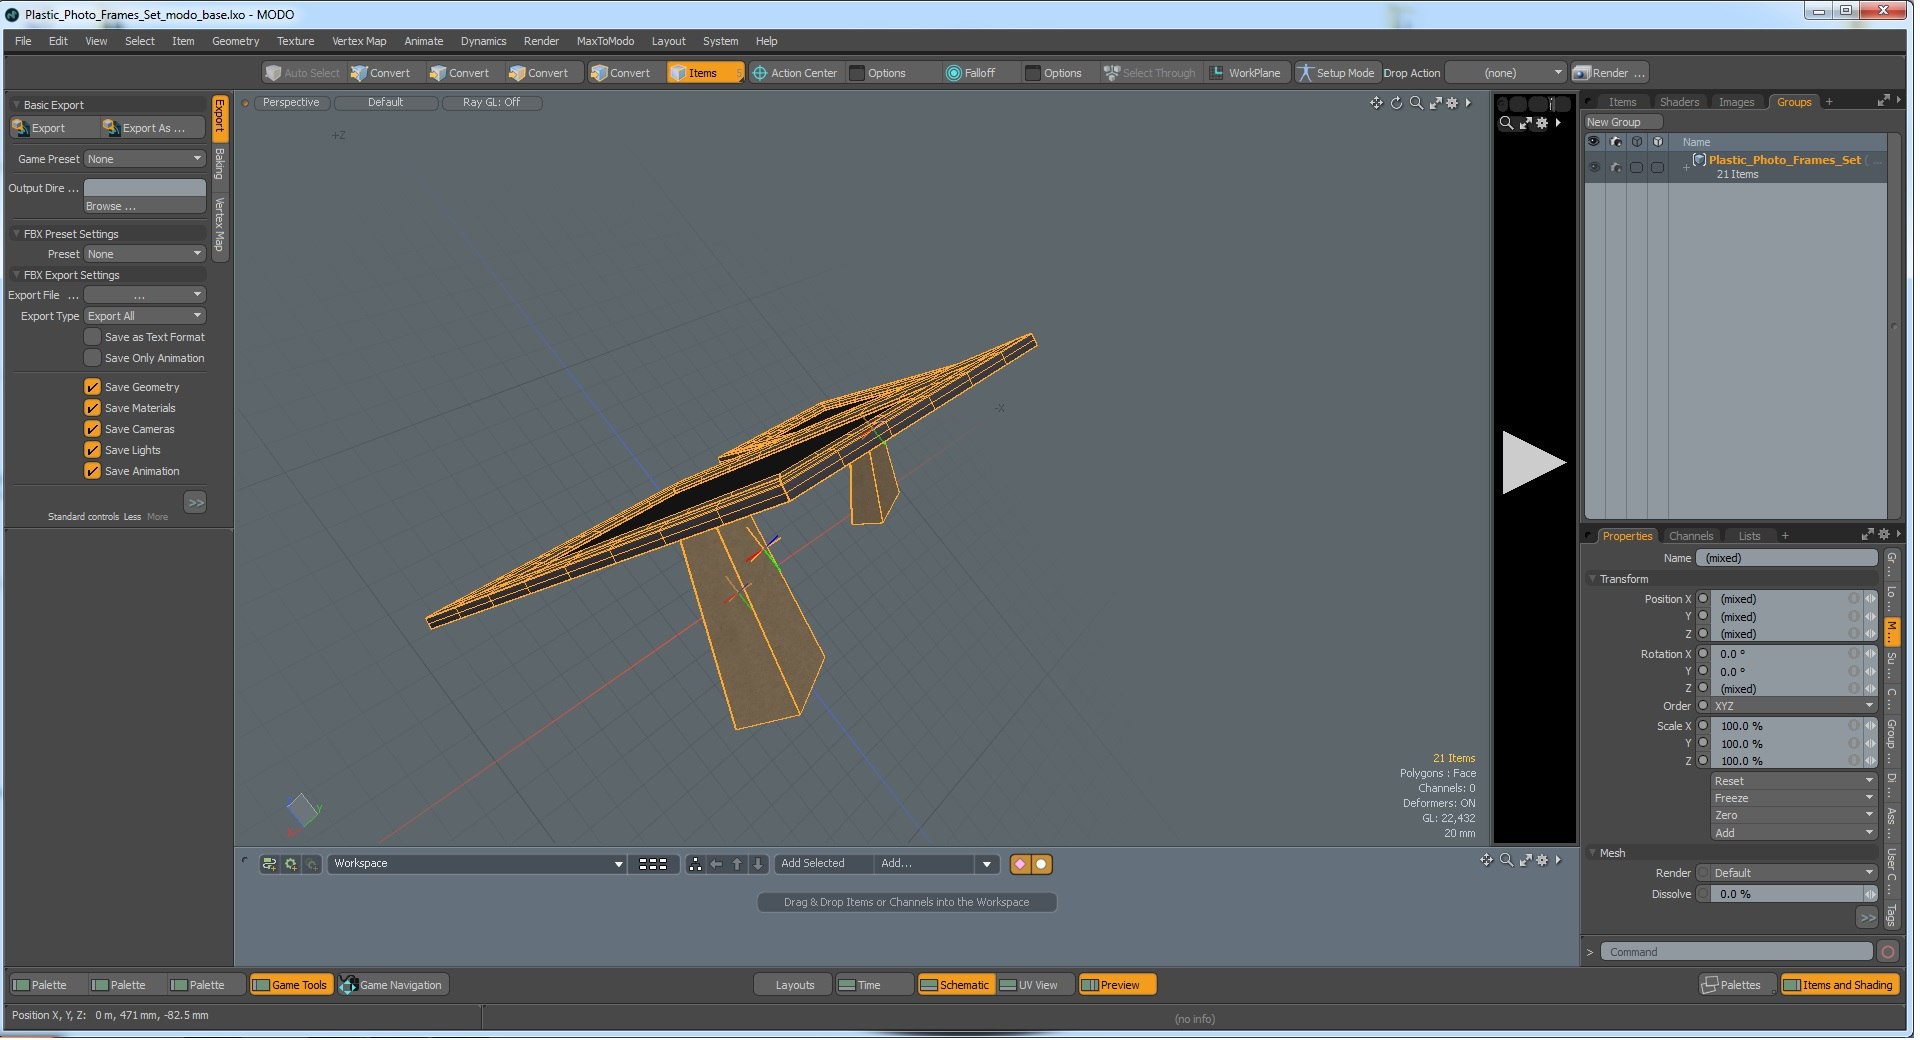Uncheck Save Materials checkbox

point(92,408)
